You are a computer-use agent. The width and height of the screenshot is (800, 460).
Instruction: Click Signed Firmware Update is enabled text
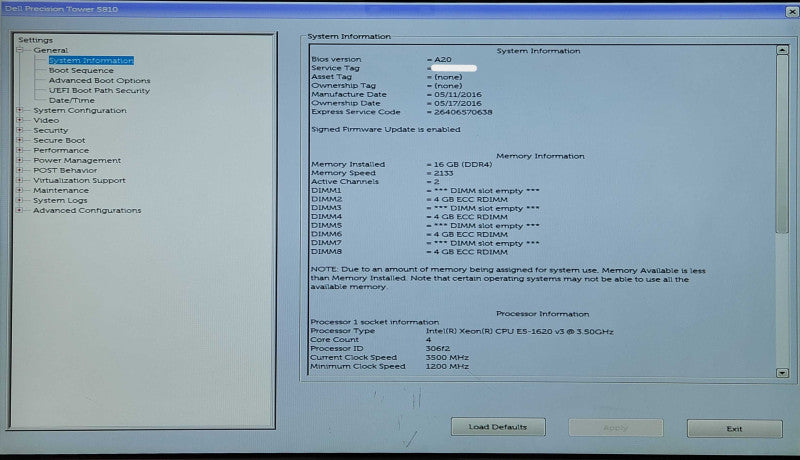point(386,130)
